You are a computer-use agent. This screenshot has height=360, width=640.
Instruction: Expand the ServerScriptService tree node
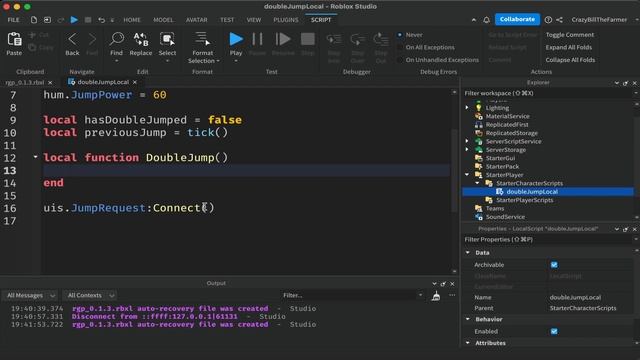467,141
